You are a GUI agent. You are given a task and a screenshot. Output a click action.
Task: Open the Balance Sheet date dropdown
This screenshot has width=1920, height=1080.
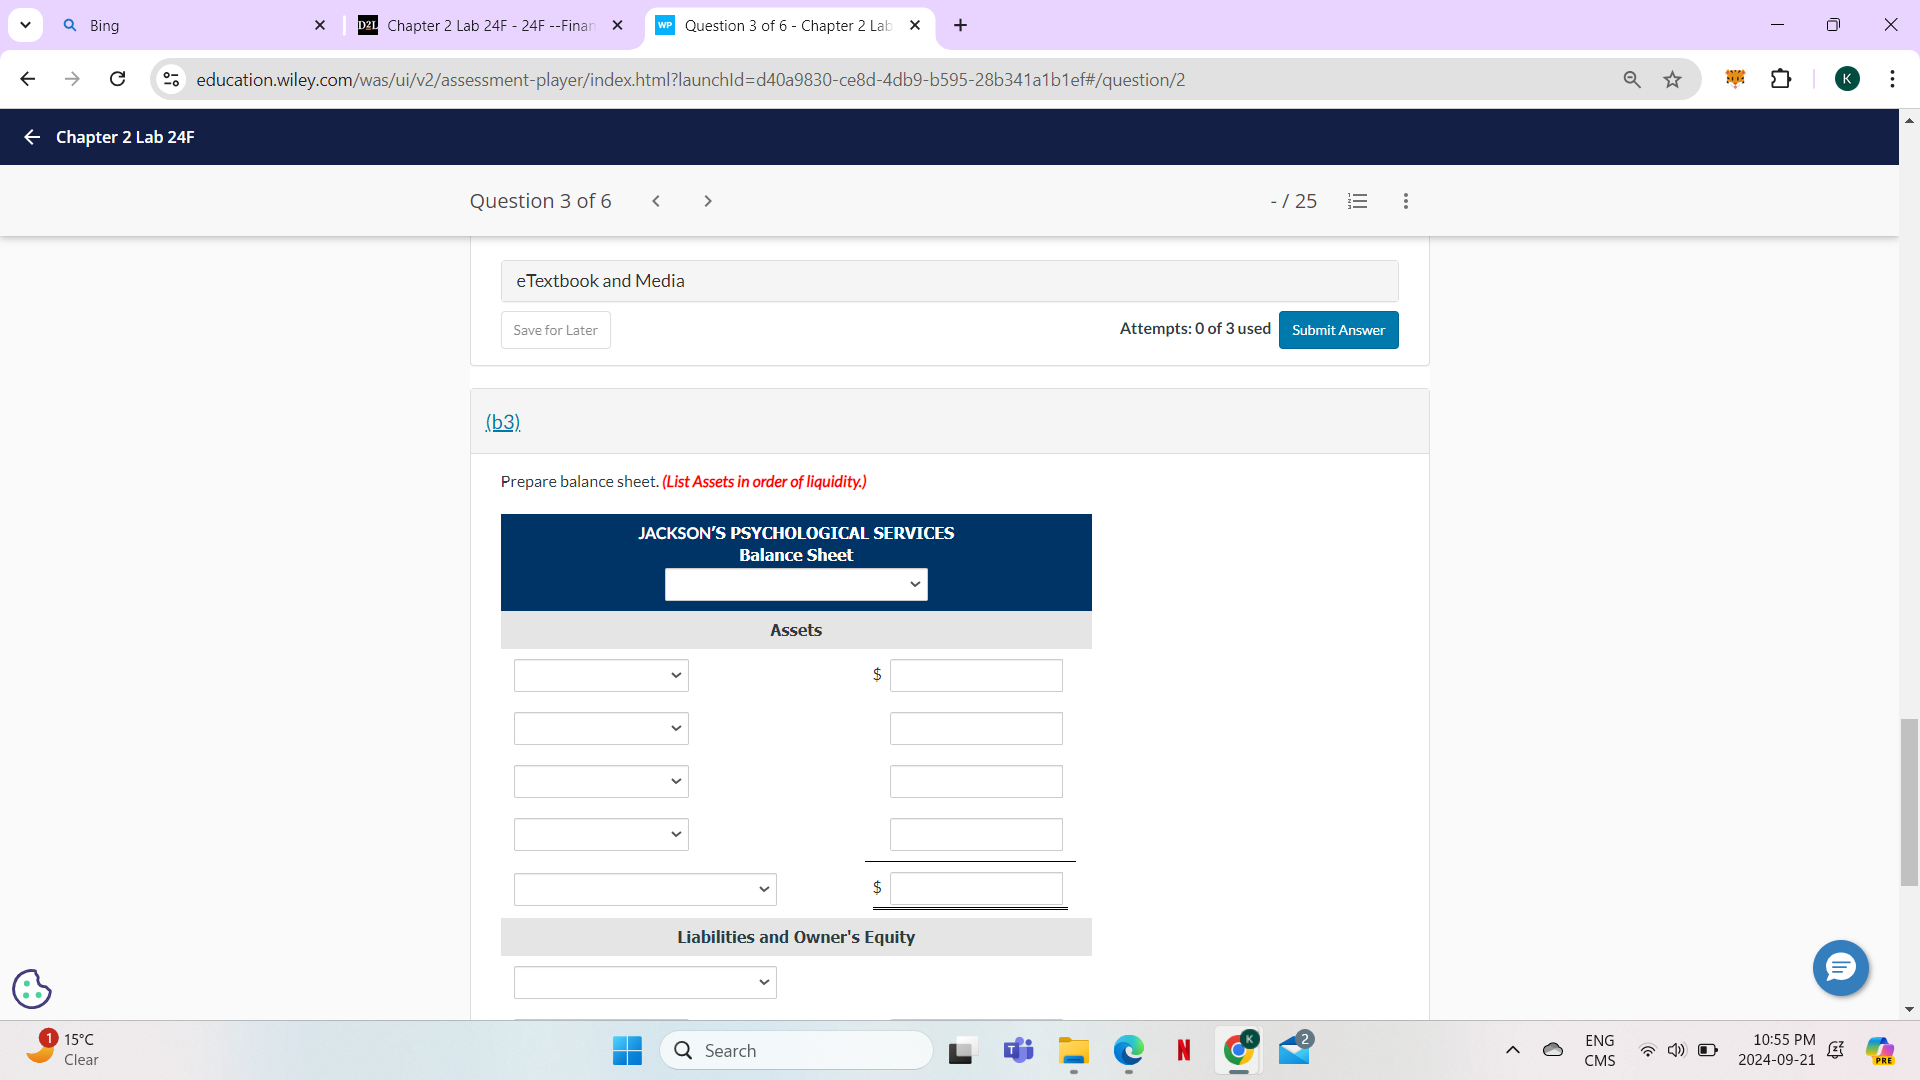coord(795,584)
